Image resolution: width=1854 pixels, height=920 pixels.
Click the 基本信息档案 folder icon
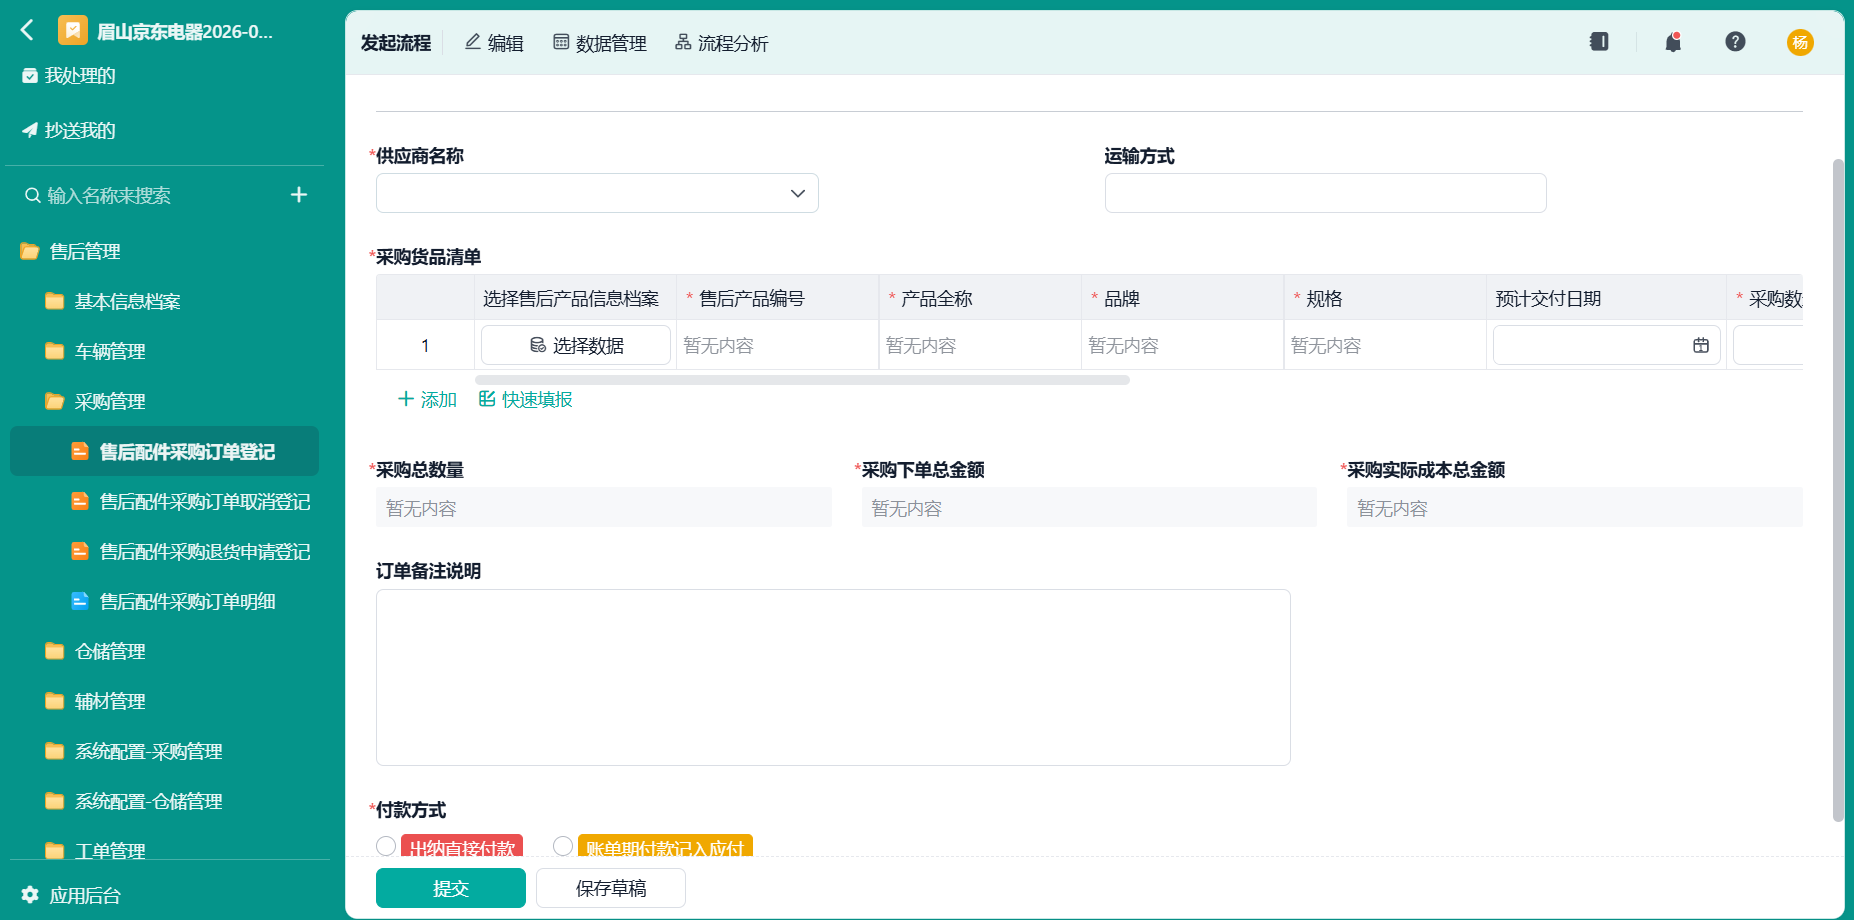[x=55, y=301]
